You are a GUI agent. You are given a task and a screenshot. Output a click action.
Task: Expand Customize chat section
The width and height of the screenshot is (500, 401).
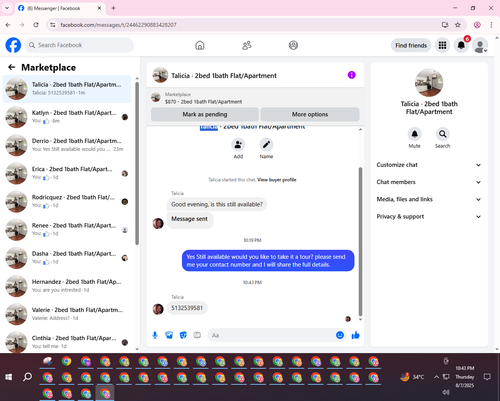(x=429, y=165)
